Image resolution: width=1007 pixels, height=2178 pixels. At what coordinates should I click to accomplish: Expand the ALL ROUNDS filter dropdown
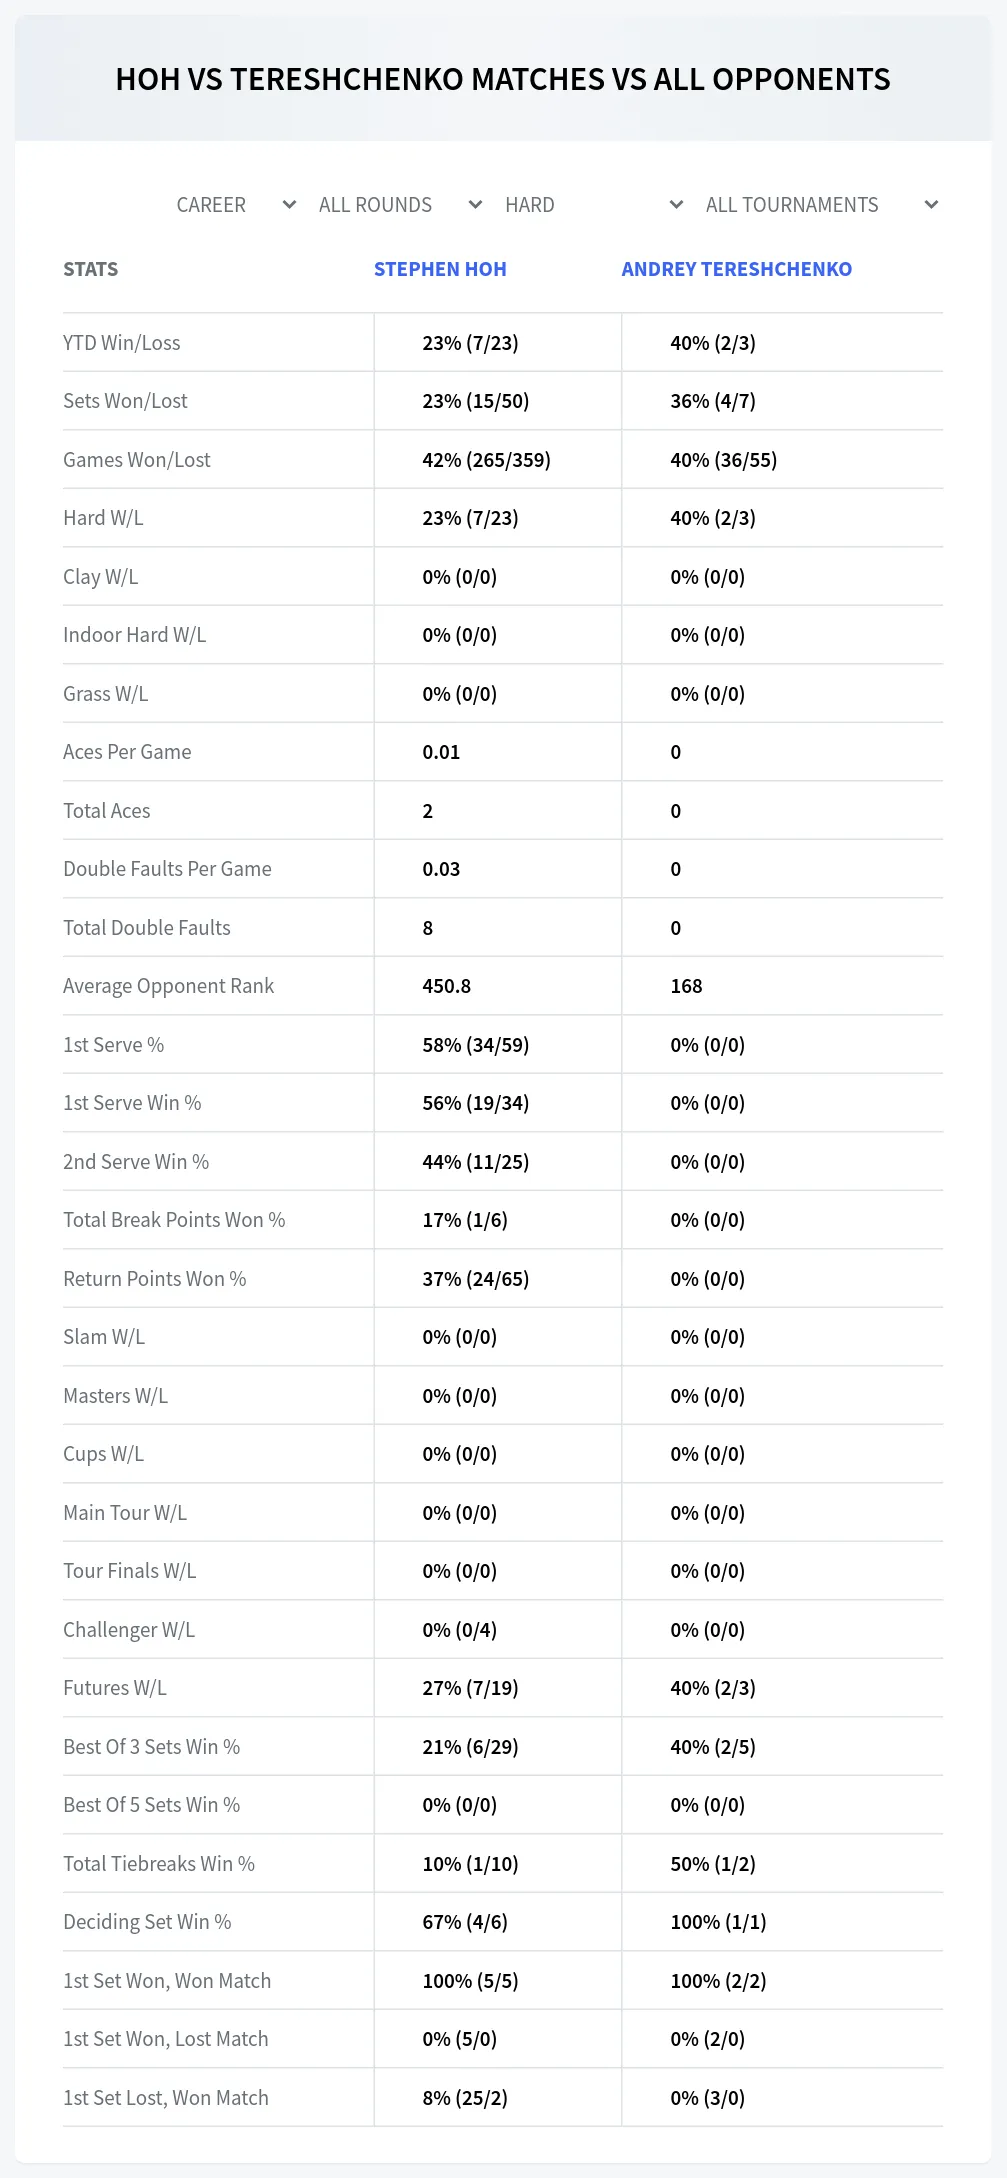point(398,205)
